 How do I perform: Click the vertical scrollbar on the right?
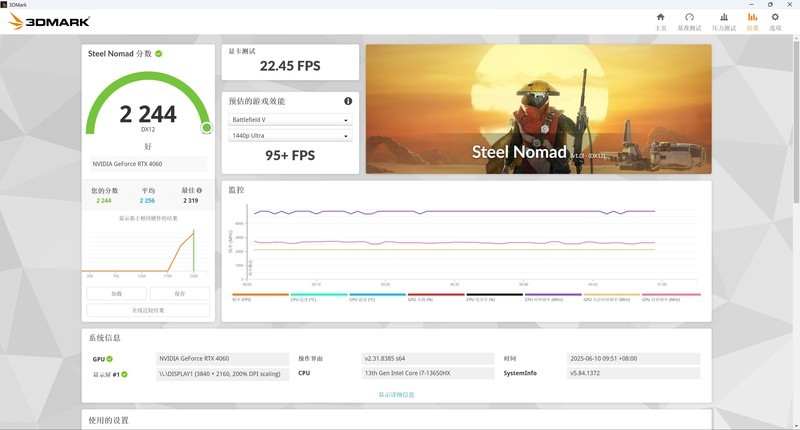click(796, 120)
